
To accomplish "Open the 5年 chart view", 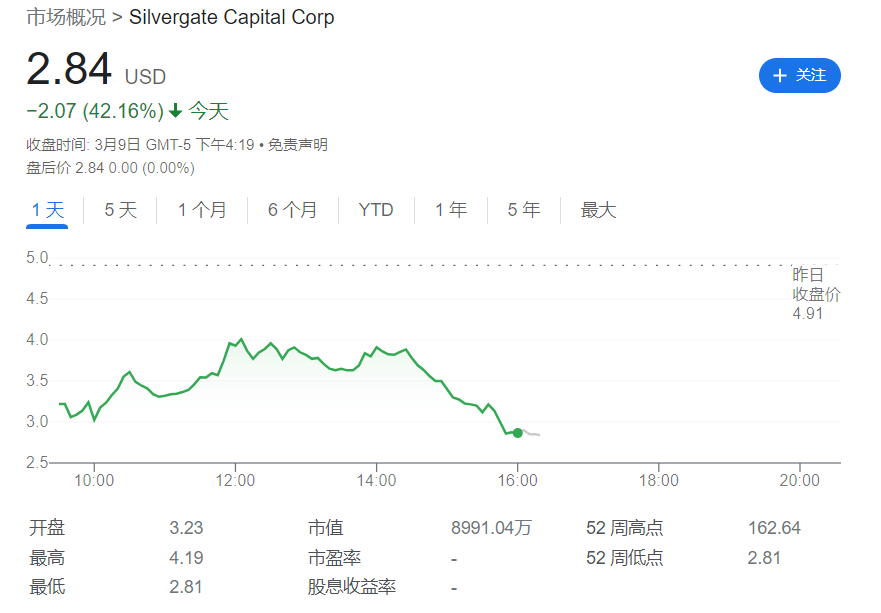I will 523,210.
